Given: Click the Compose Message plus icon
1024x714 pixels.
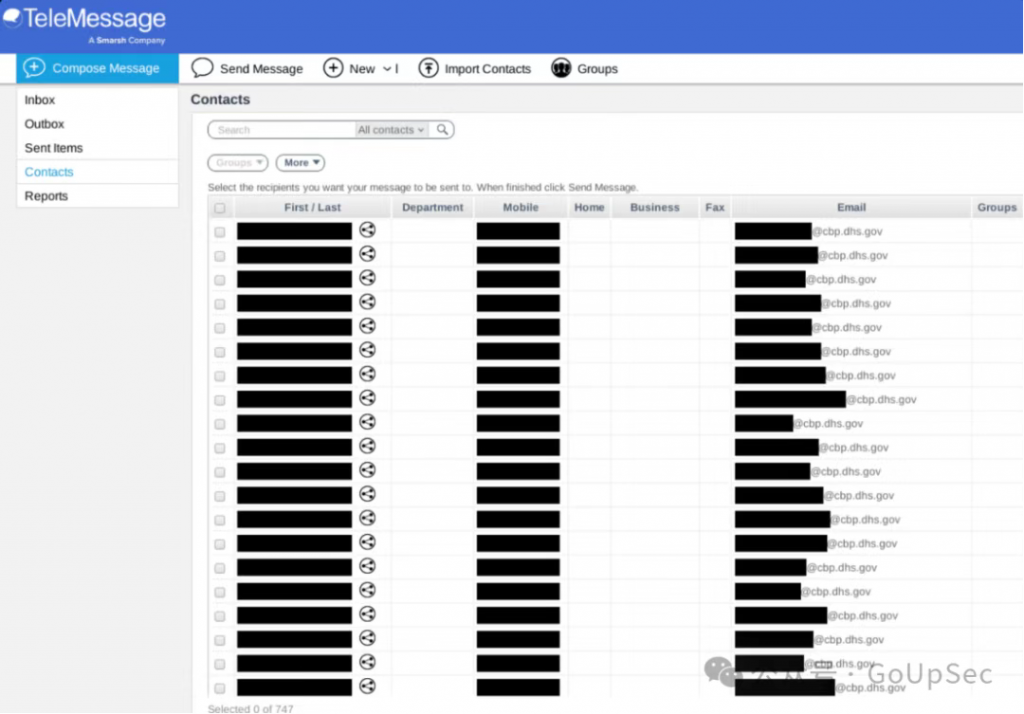Looking at the screenshot, I should (x=34, y=67).
